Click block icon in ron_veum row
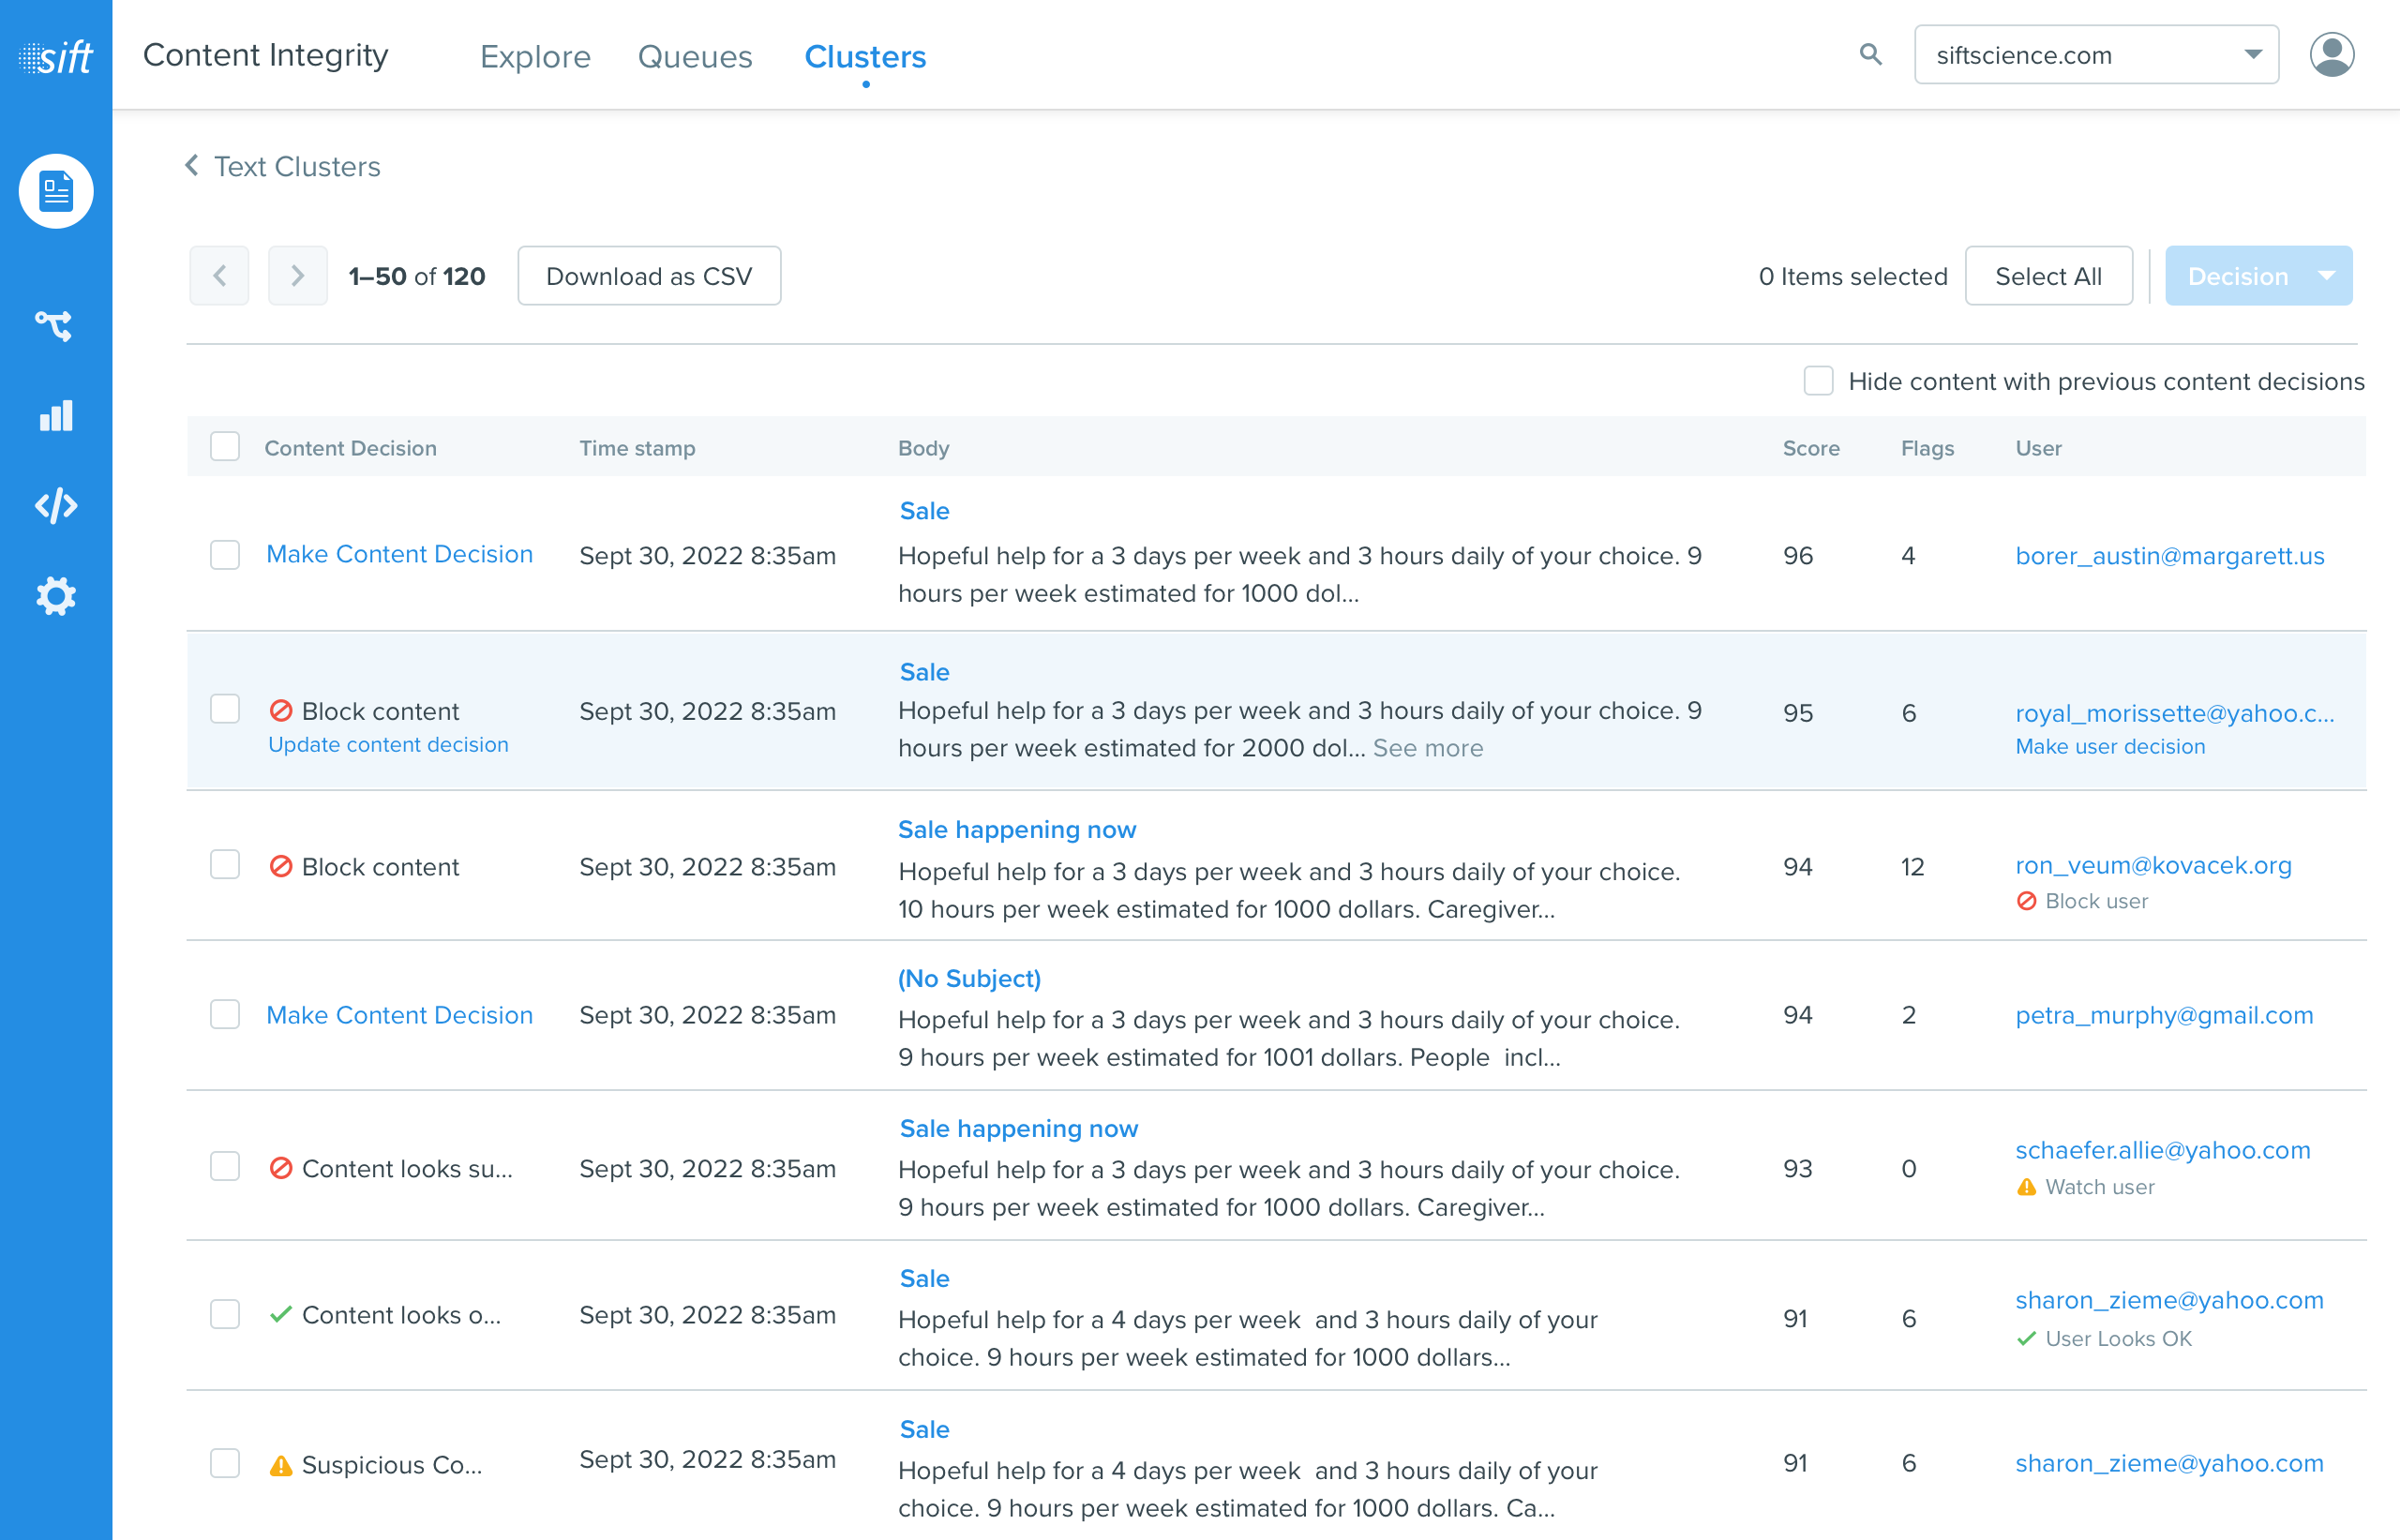Image resolution: width=2400 pixels, height=1540 pixels. (281, 866)
